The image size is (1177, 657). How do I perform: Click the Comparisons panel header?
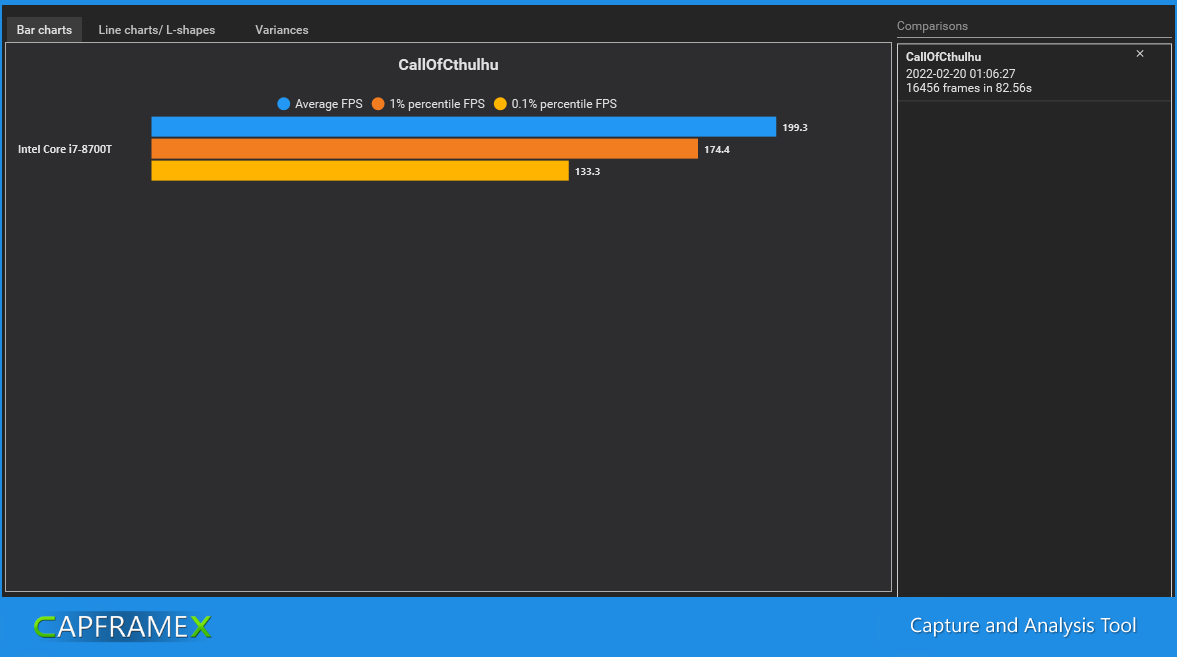(932, 26)
